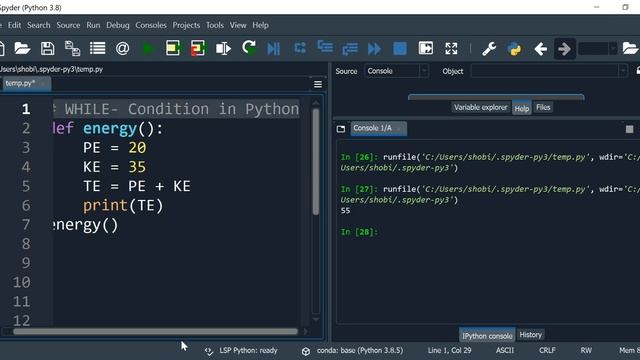This screenshot has height=360, width=640.
Task: Click the output value 55 in console
Action: coord(345,211)
